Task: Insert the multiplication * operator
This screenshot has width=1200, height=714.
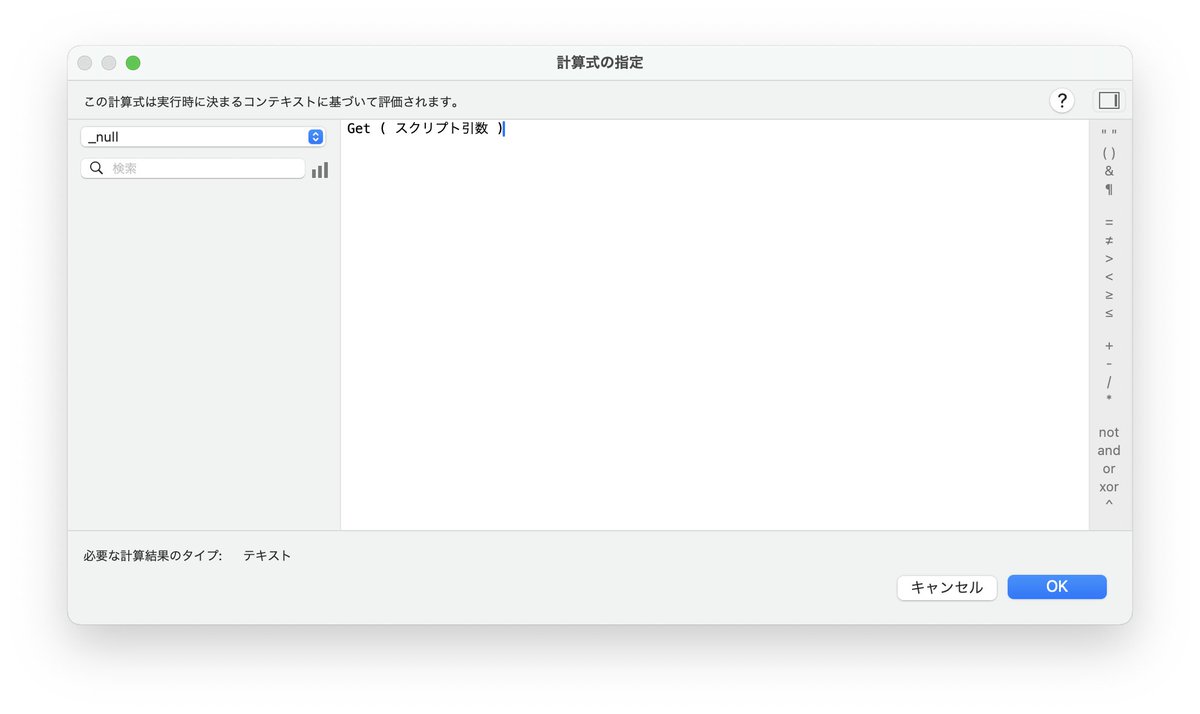Action: click(1109, 400)
